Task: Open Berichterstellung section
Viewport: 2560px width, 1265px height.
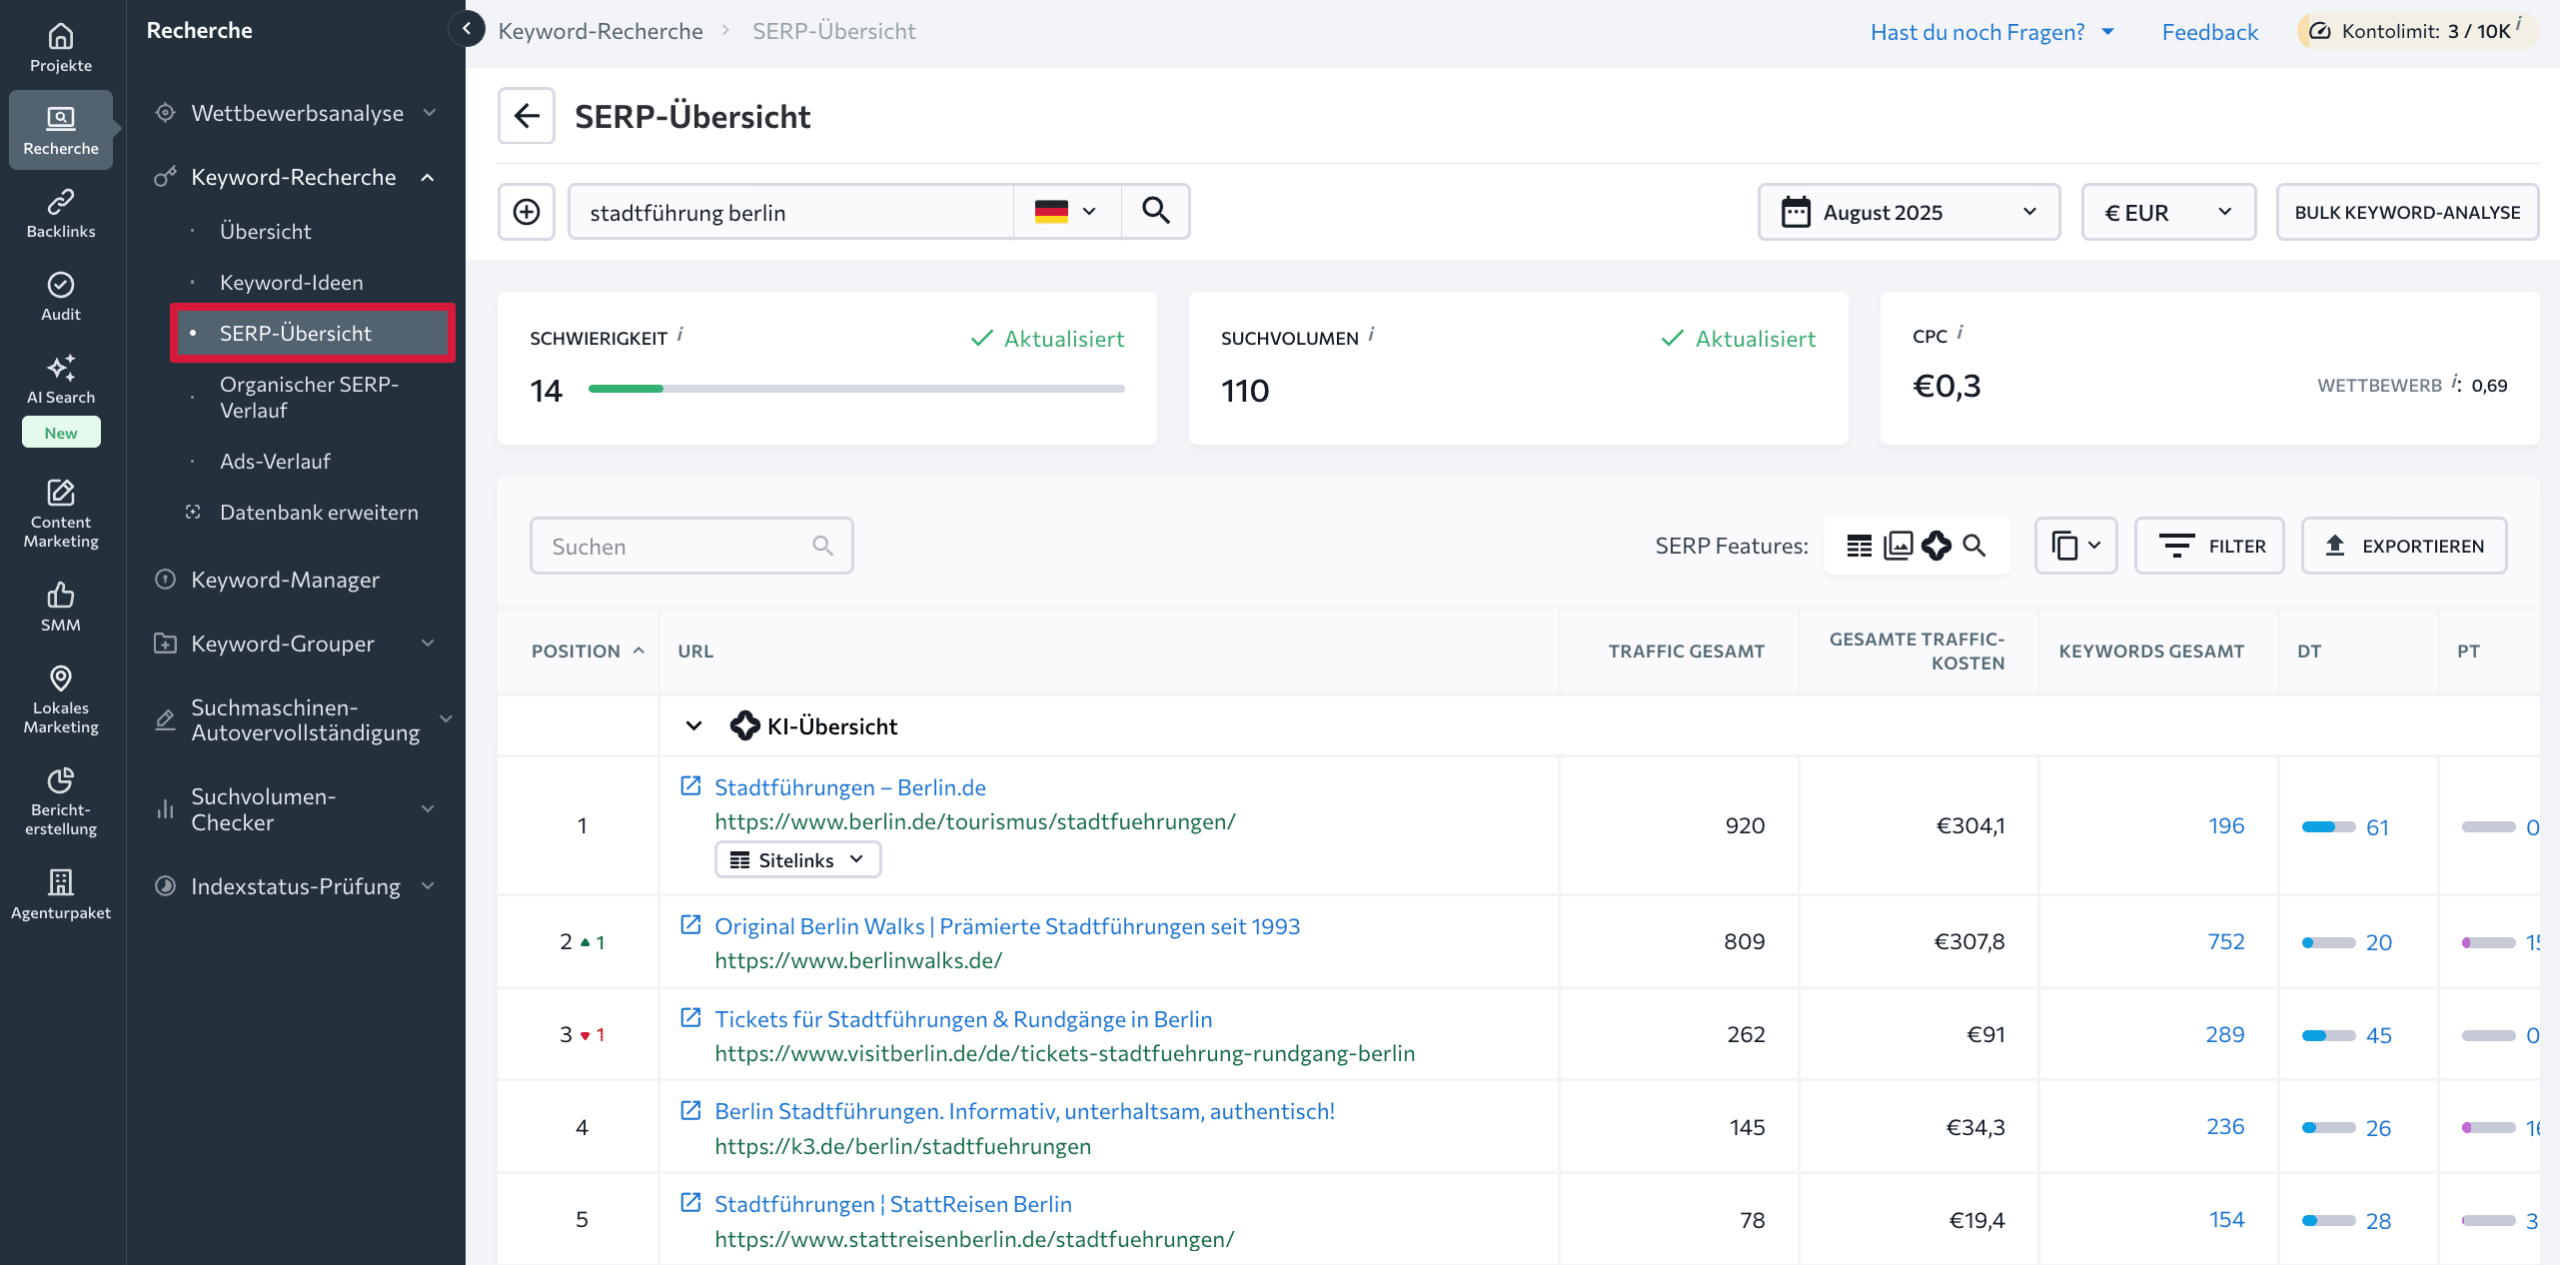Action: point(61,802)
